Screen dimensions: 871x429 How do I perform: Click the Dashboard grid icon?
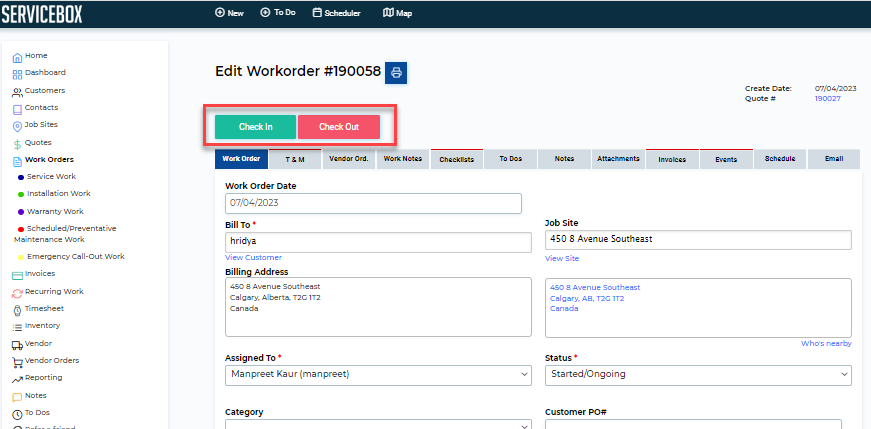(17, 74)
